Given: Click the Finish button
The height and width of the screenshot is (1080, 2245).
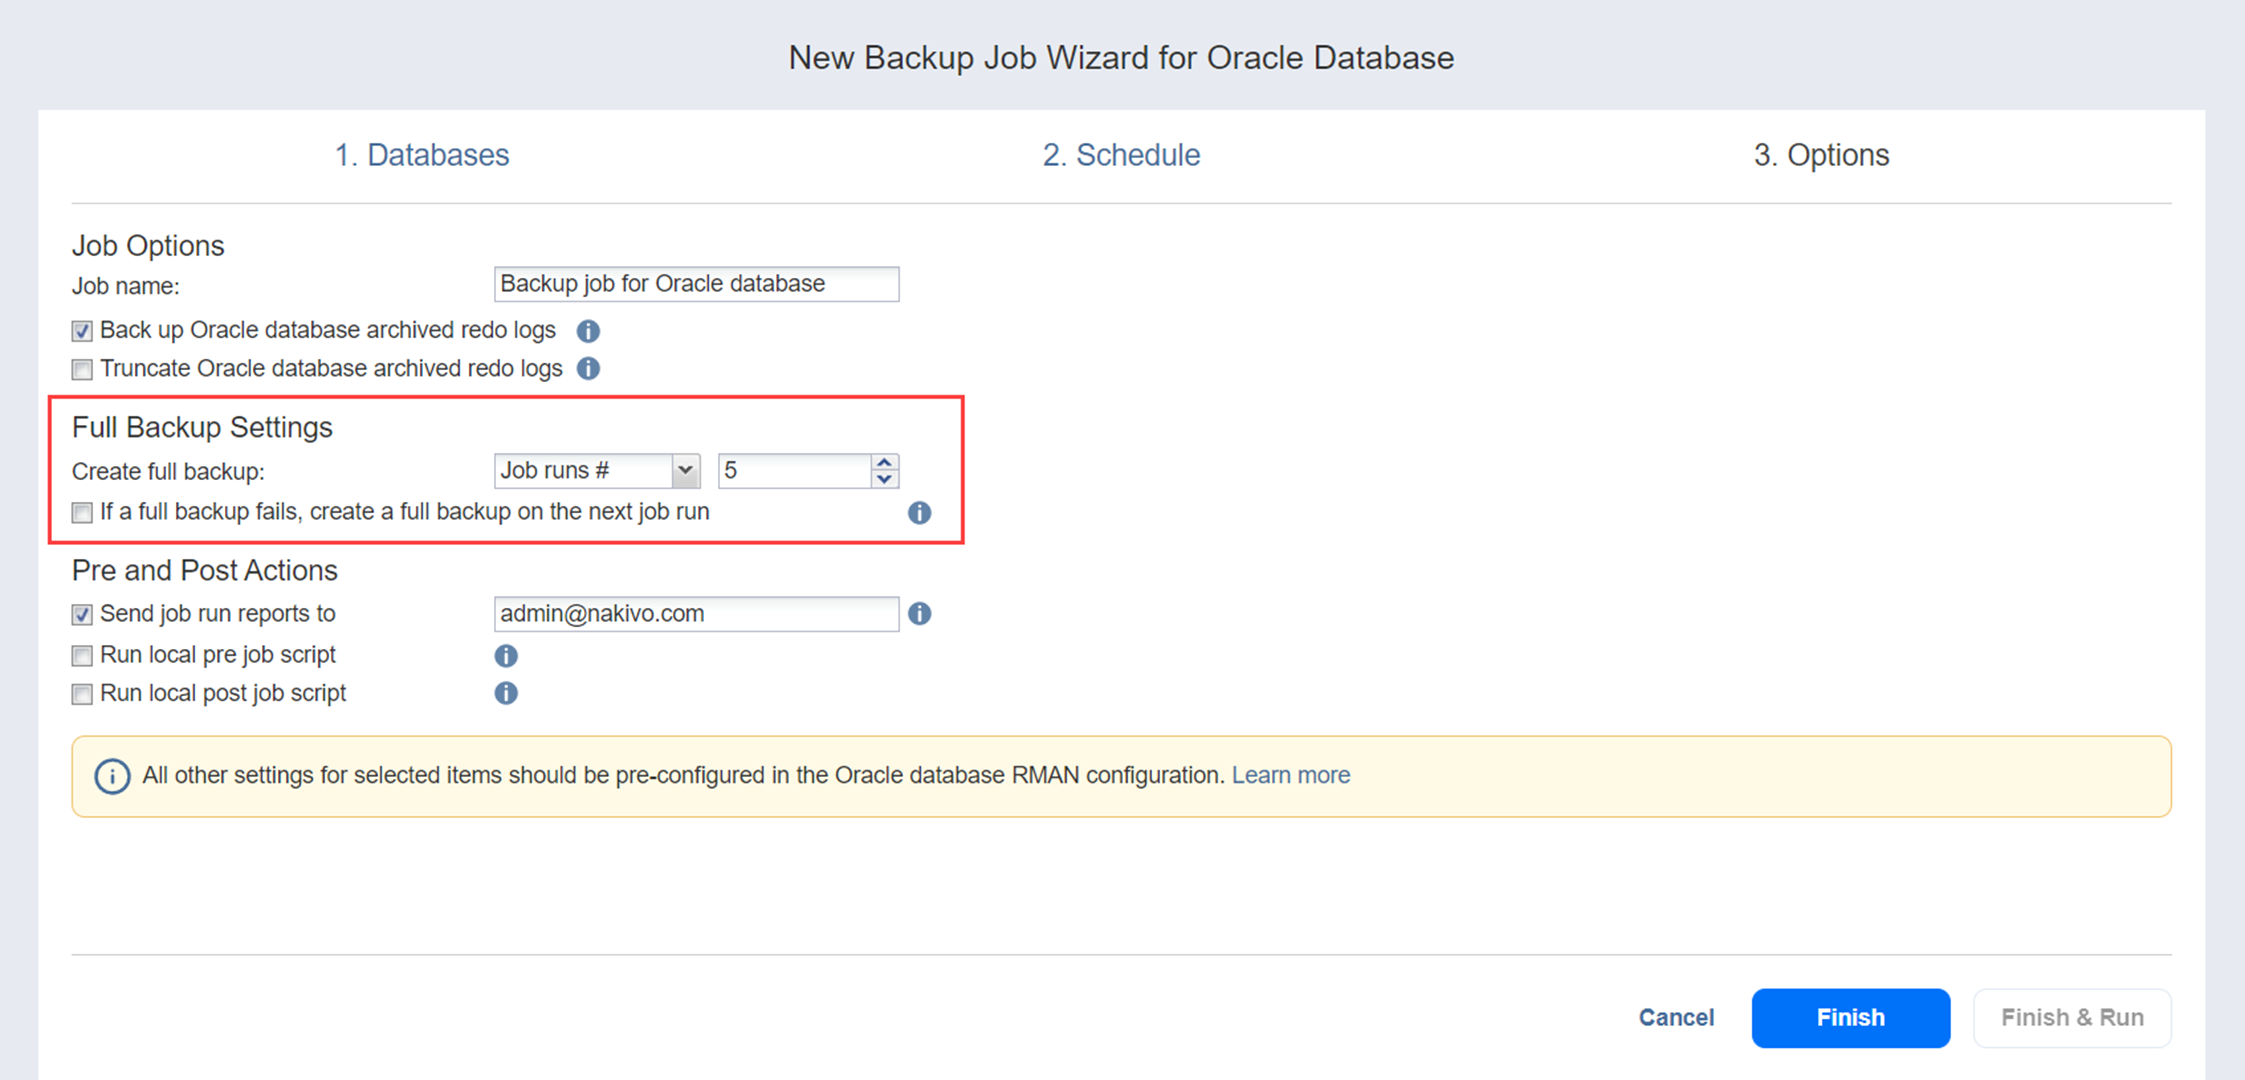Looking at the screenshot, I should pos(1850,1018).
